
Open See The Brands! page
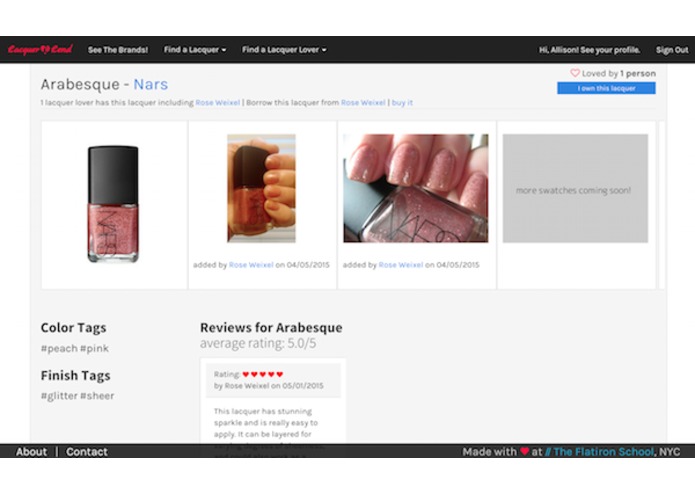[x=118, y=50]
